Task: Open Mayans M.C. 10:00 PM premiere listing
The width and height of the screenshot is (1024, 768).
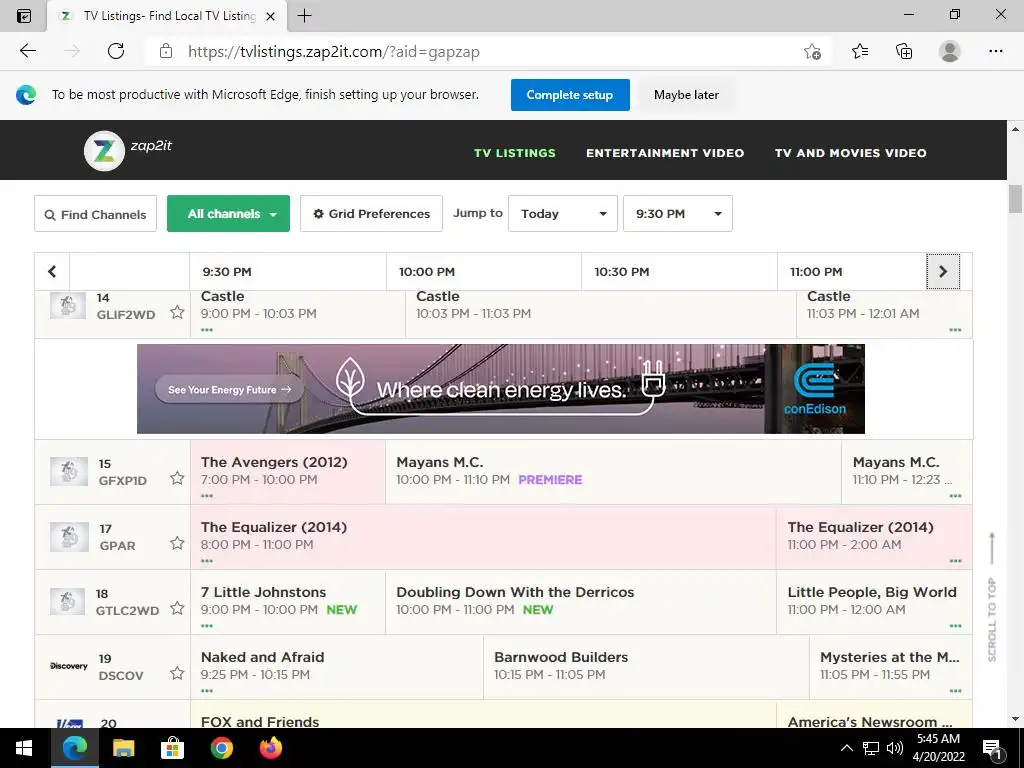Action: (x=613, y=471)
